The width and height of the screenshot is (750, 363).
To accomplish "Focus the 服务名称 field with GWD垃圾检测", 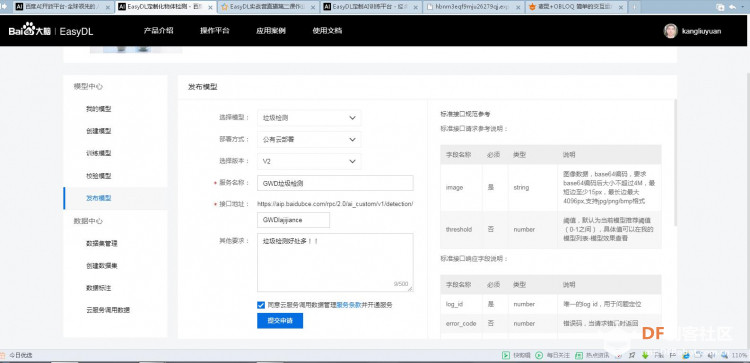I will coord(335,183).
